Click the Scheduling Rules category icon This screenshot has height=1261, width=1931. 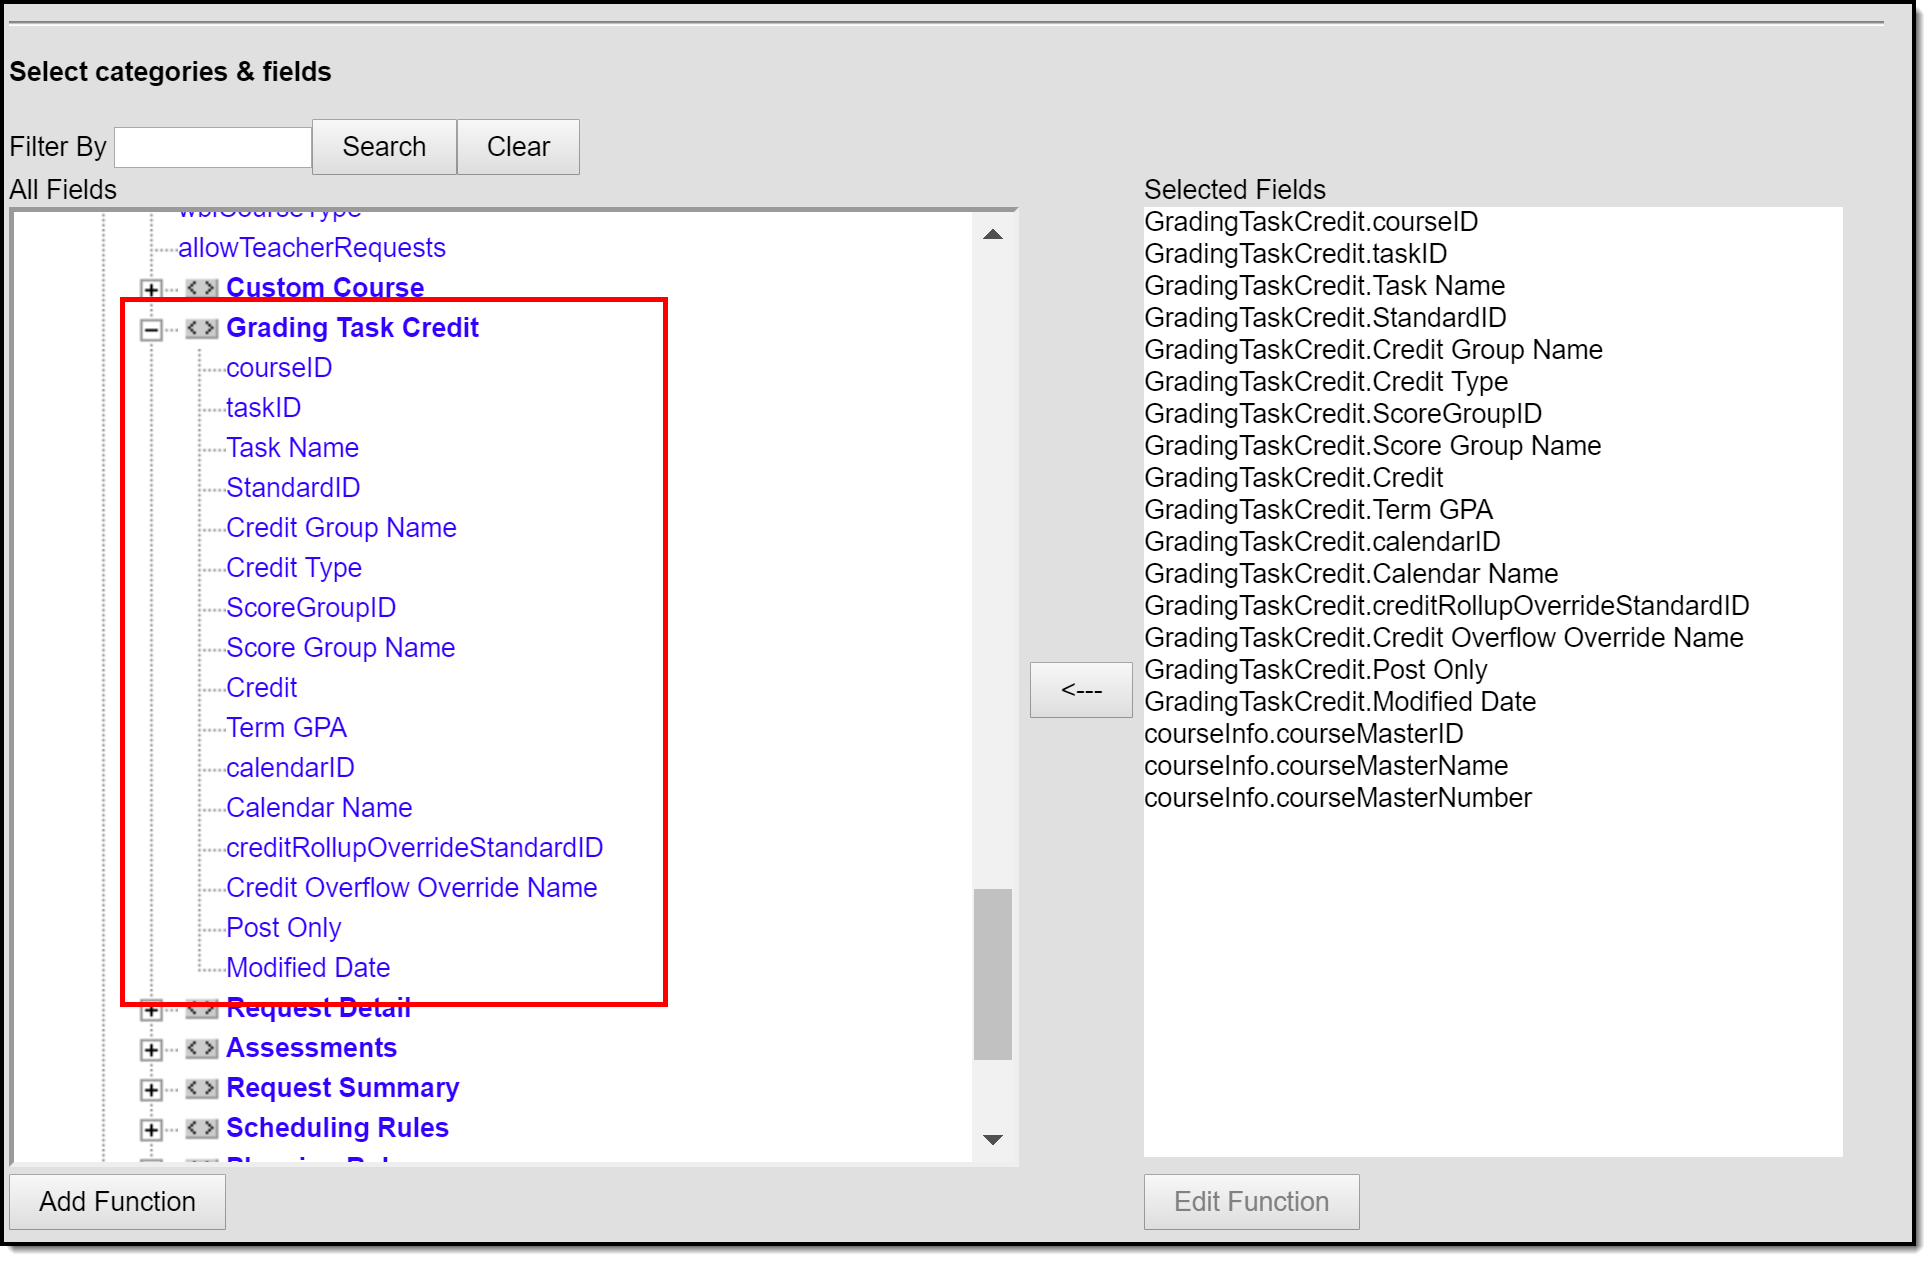[201, 1128]
